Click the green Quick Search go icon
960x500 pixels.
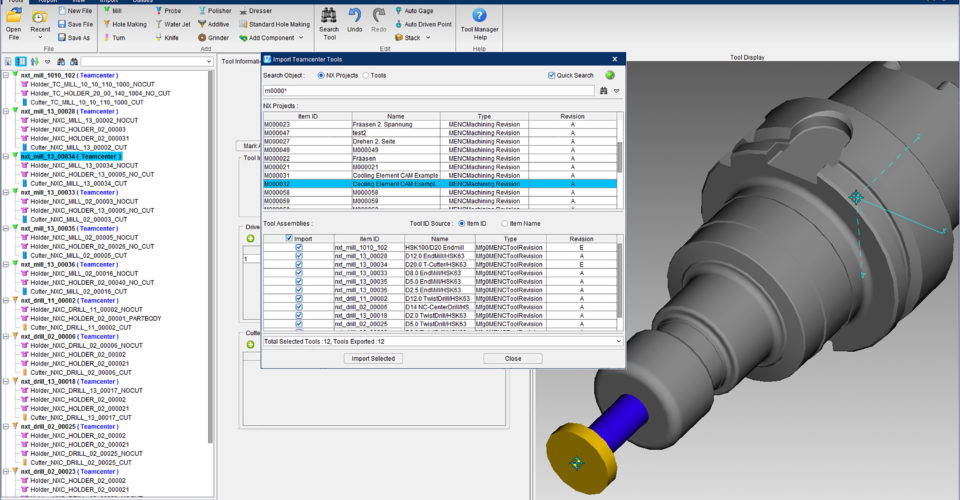point(610,75)
